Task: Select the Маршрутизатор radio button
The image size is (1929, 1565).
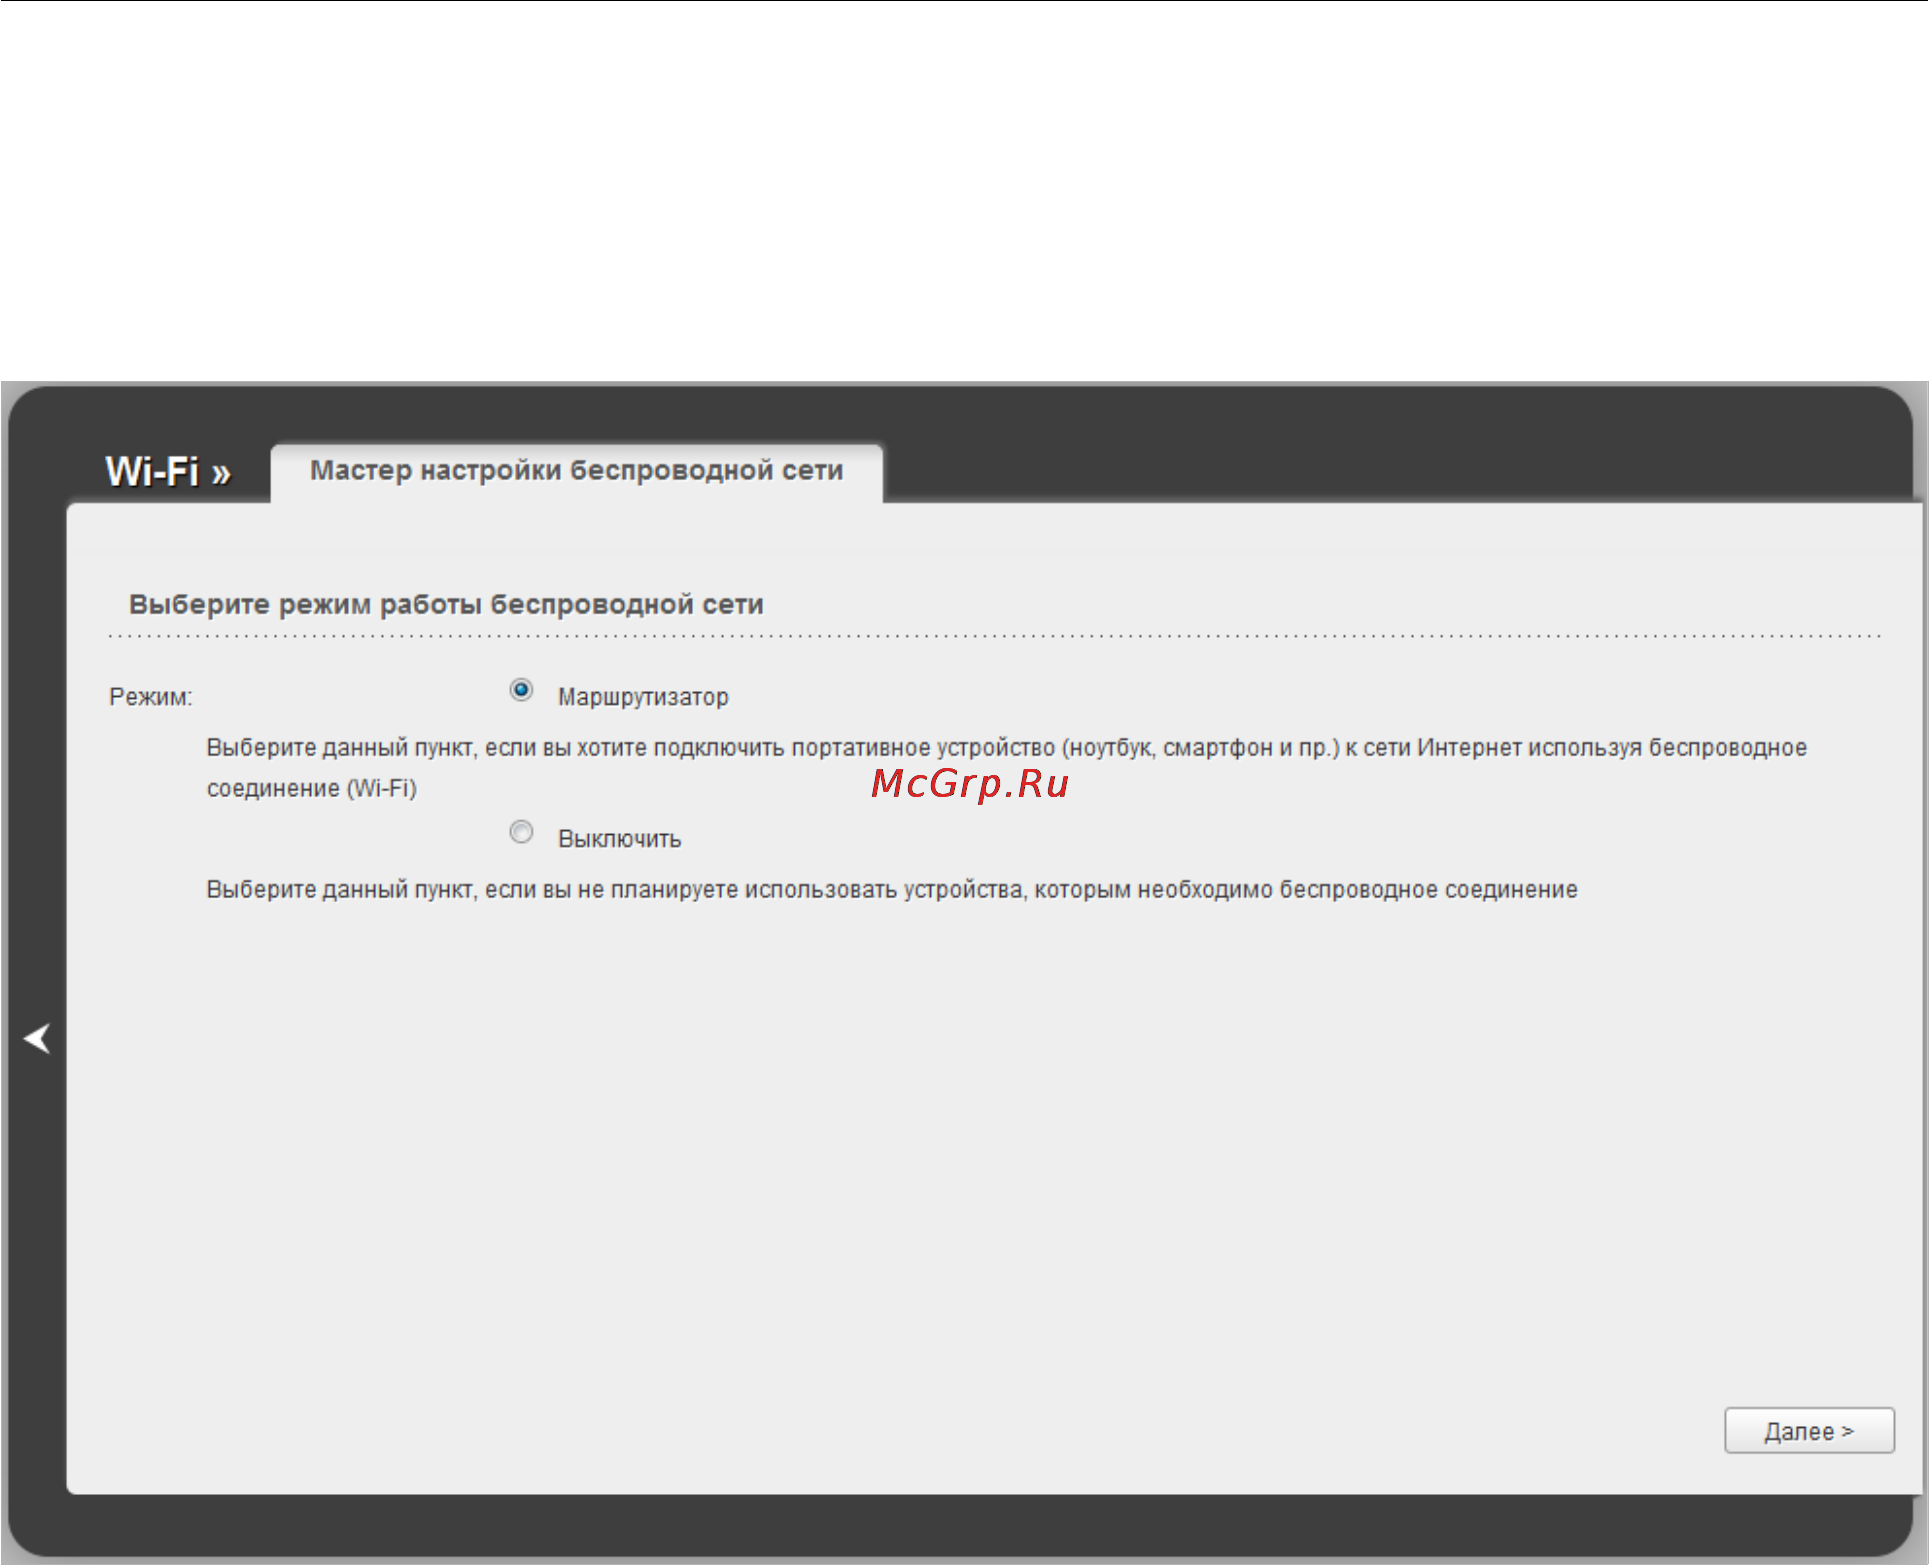Action: (x=521, y=690)
